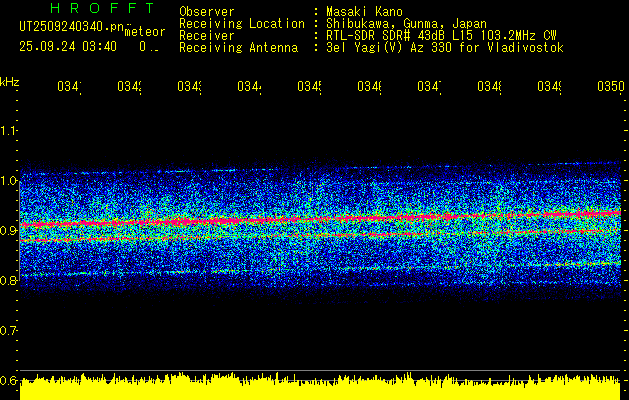Click the RTL-SDR receiver description line

tap(441, 36)
